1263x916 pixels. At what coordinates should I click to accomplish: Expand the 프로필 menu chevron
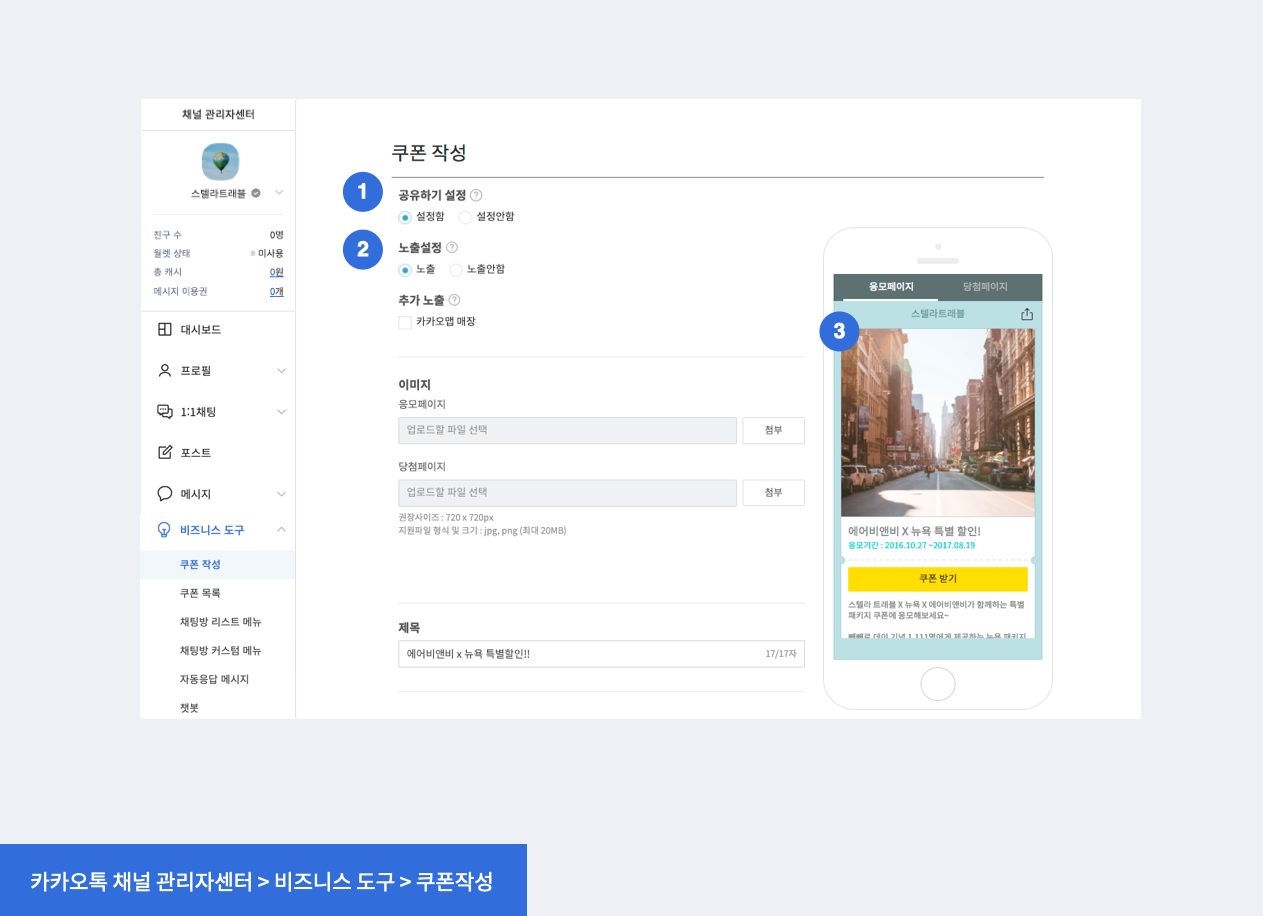pos(281,371)
